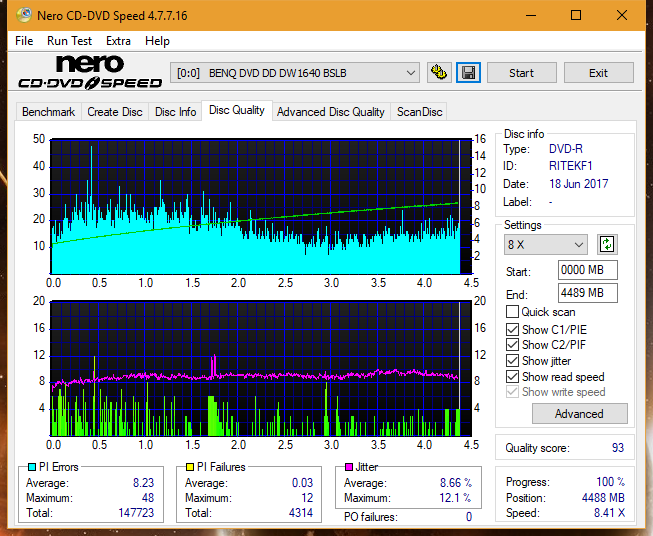Click the disc ID RITEKF1 text

click(x=570, y=166)
